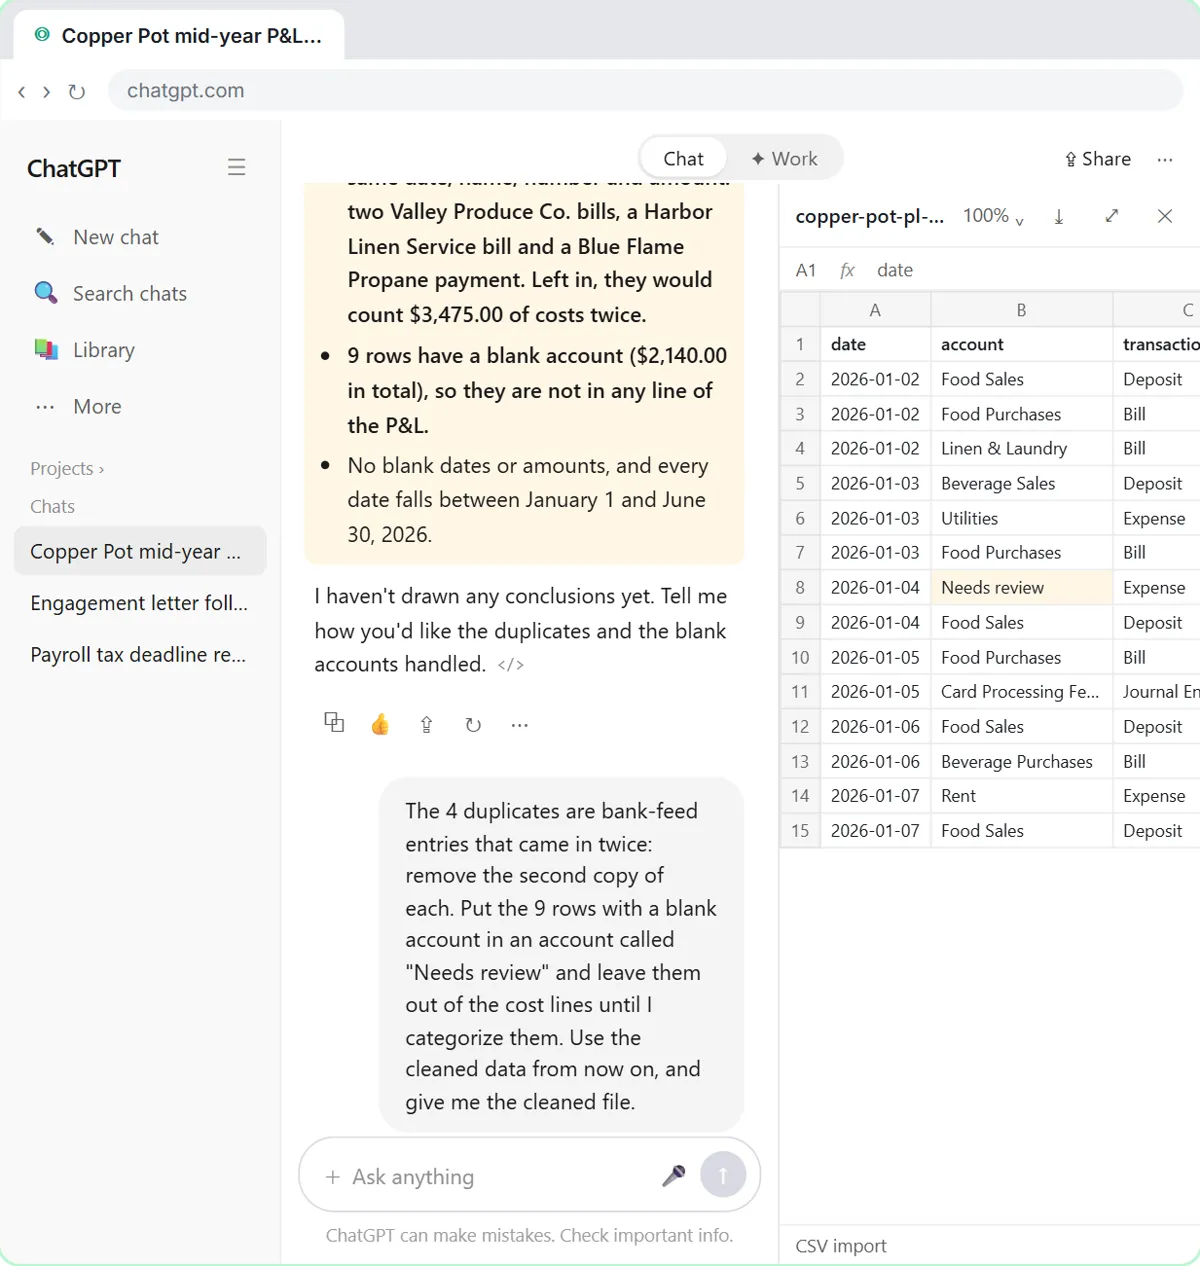Close the spreadsheet preview panel
Screen dimensions: 1200x1266
(x=1165, y=216)
